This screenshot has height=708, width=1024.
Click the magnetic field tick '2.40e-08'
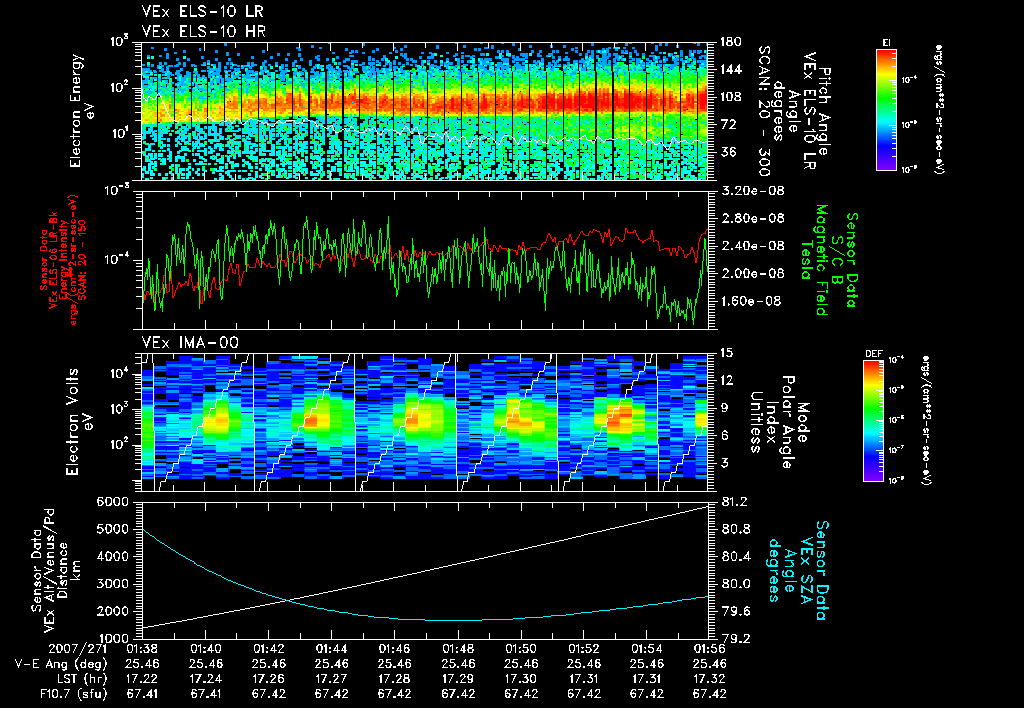(752, 246)
